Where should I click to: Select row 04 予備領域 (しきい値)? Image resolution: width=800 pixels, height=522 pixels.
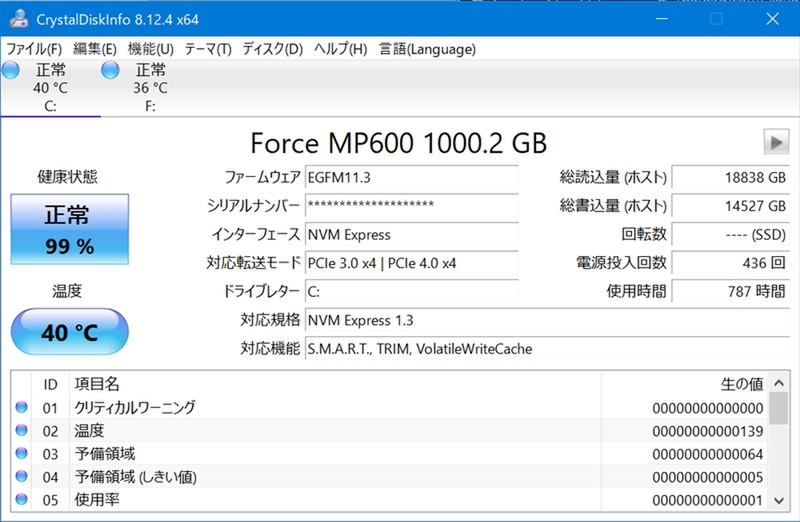coord(390,477)
